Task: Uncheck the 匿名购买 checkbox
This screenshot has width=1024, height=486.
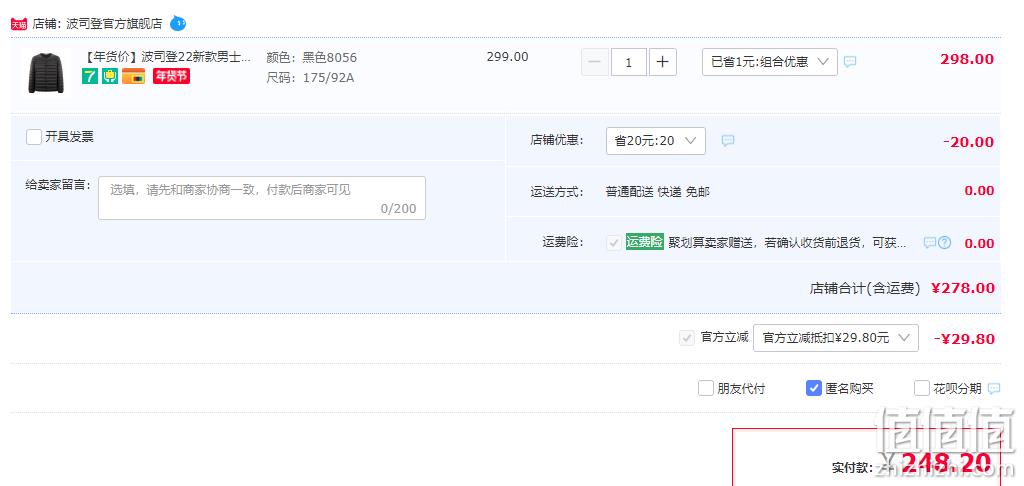Action: [x=814, y=388]
